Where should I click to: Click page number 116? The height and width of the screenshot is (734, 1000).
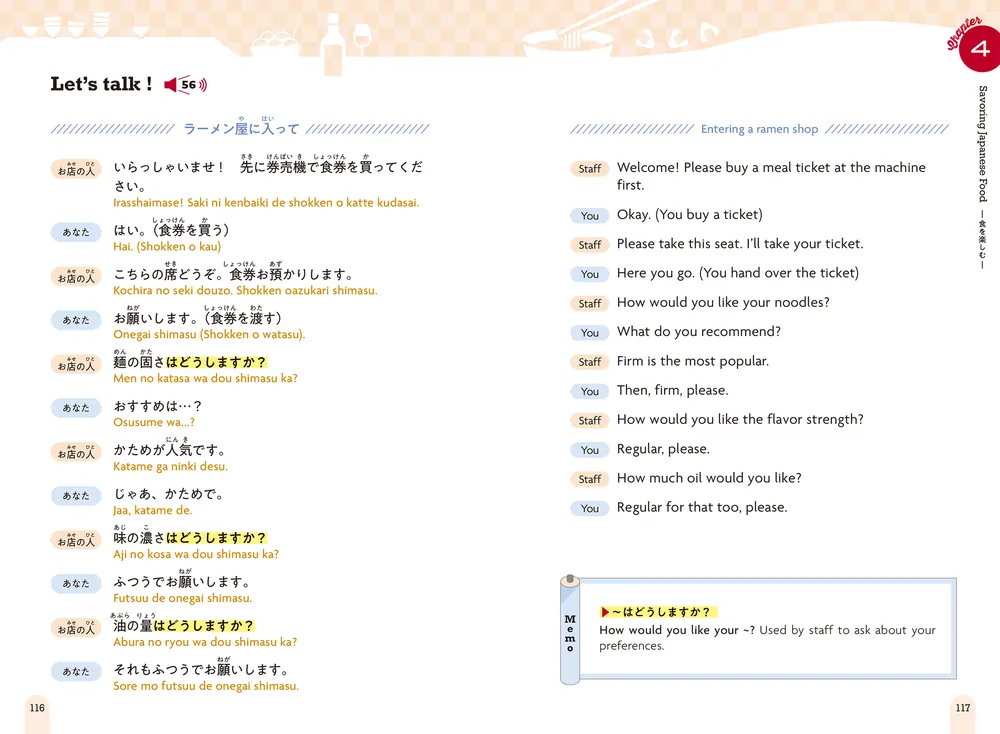tap(37, 708)
